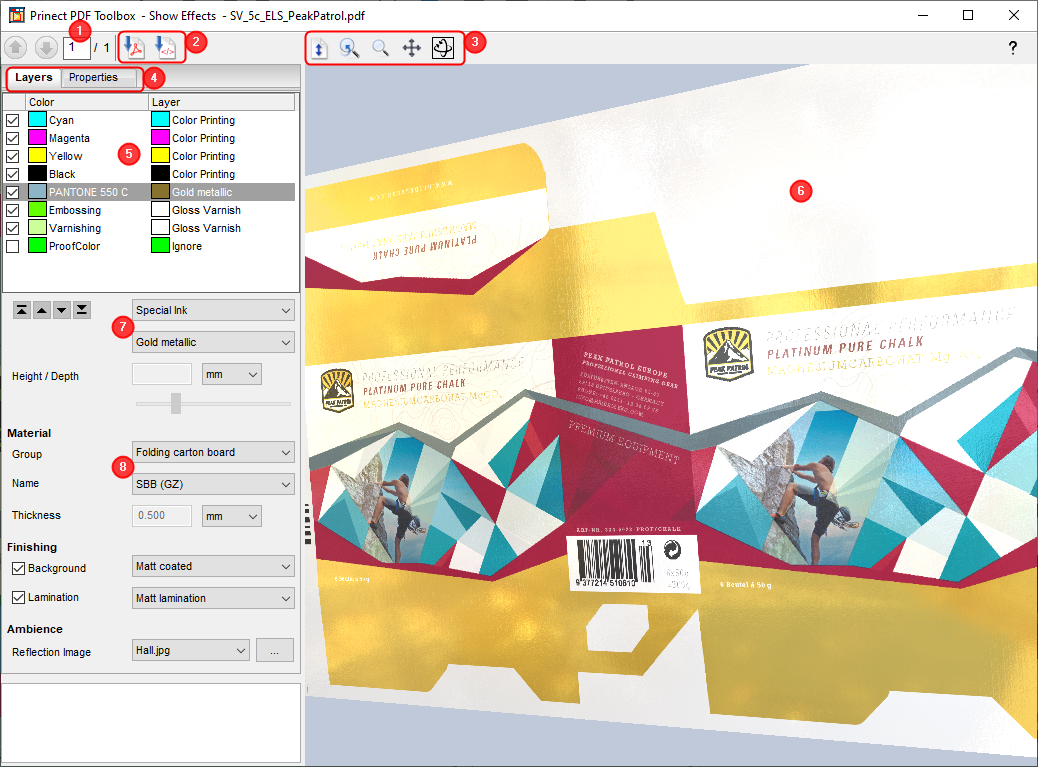Select the pan move tool

pos(411,48)
